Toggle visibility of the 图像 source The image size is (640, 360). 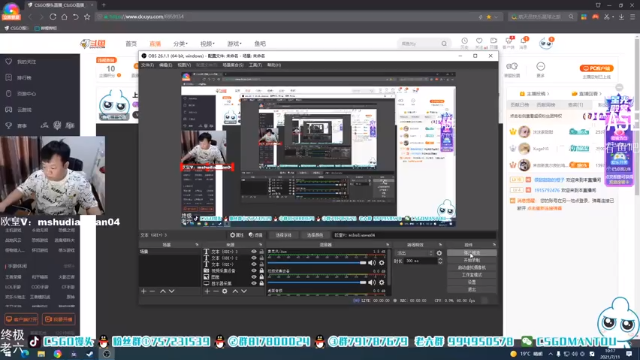click(x=254, y=277)
